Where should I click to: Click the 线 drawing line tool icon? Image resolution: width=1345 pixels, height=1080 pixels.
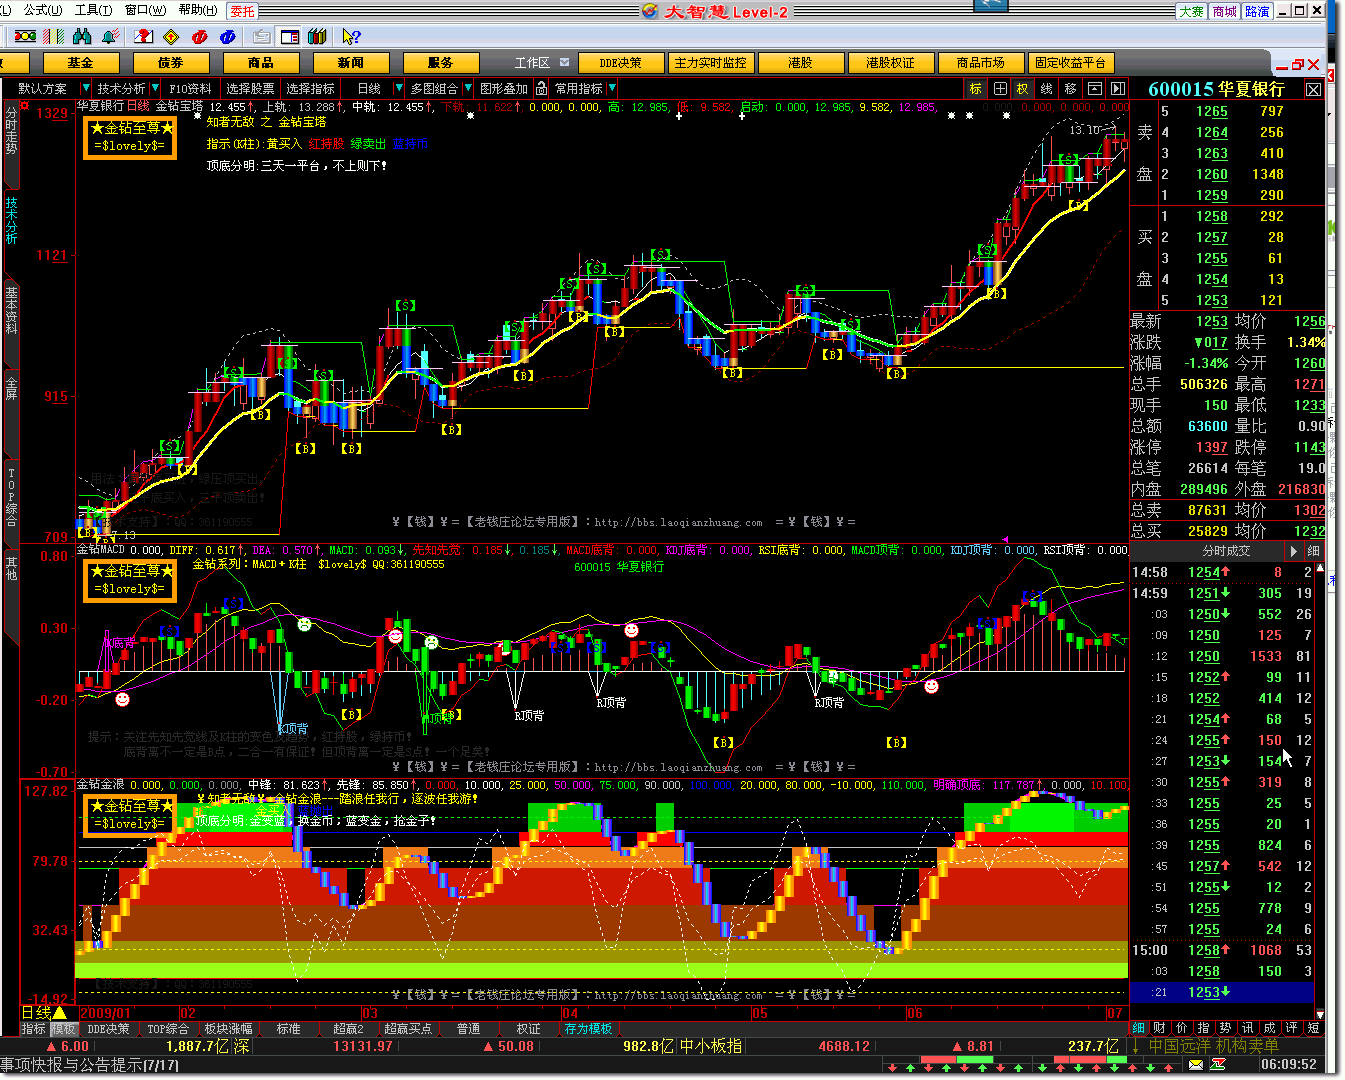click(x=1046, y=89)
